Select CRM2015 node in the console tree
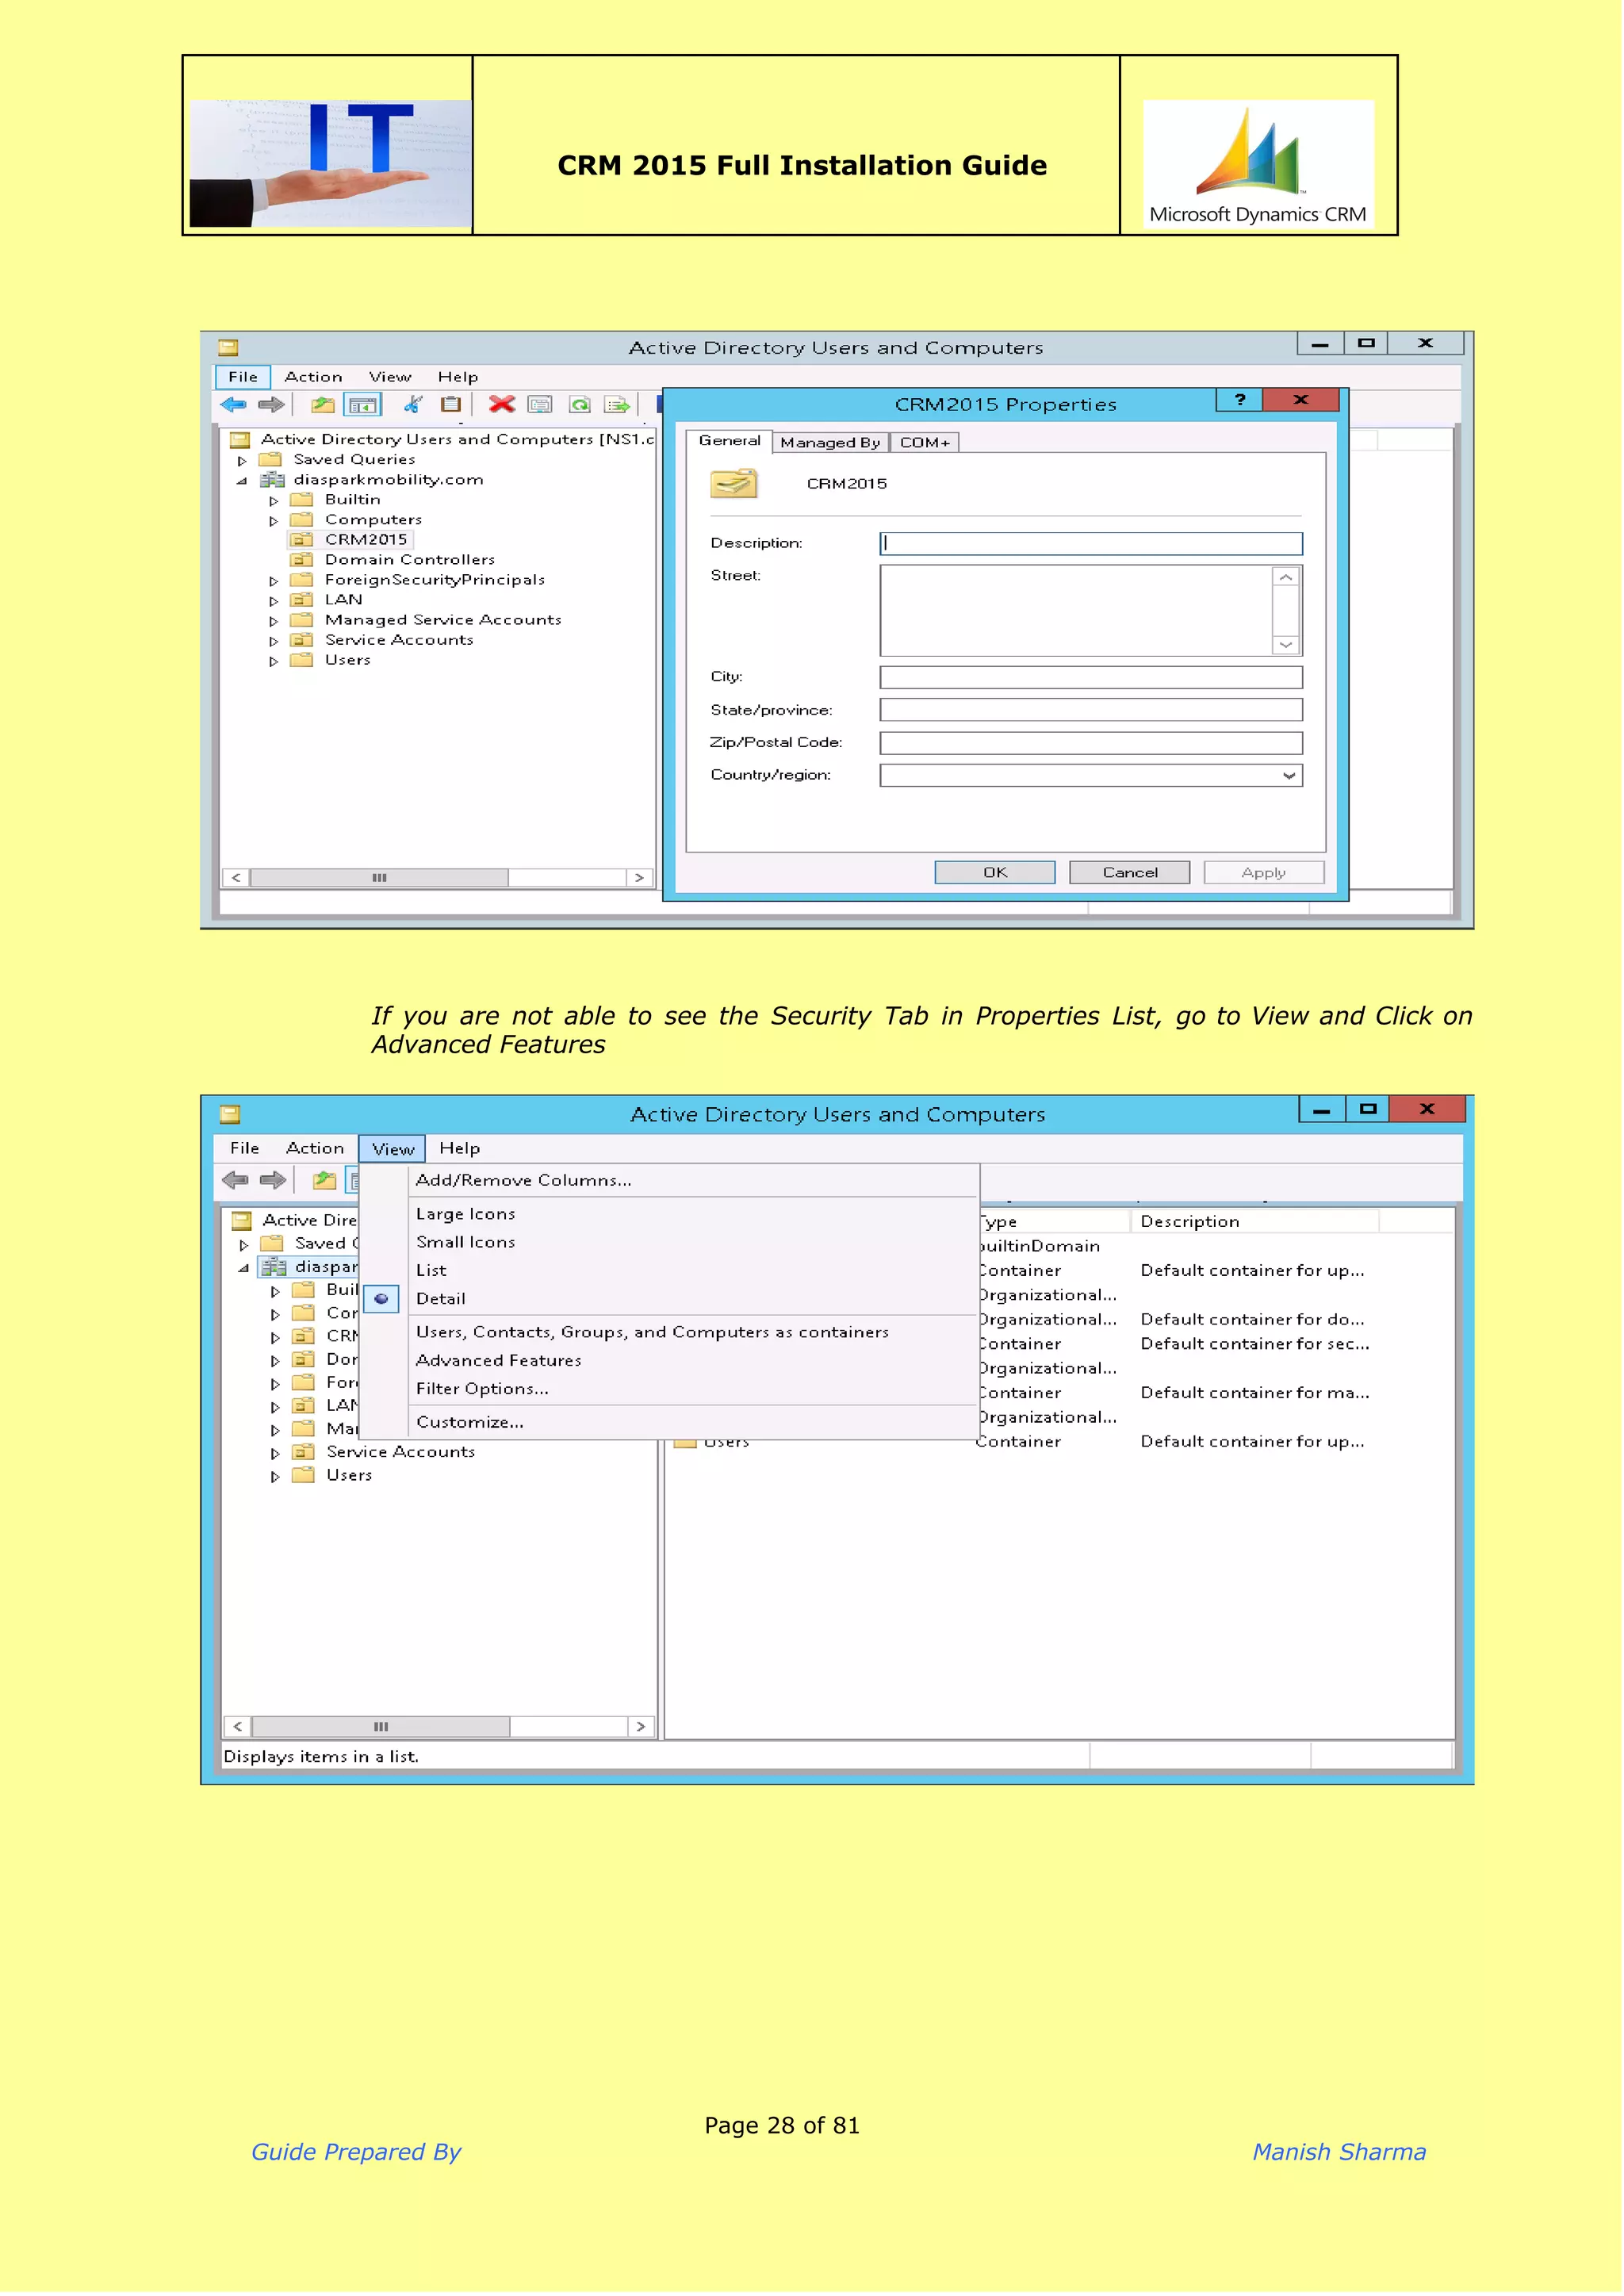Image resolution: width=1624 pixels, height=2296 pixels. tap(366, 540)
